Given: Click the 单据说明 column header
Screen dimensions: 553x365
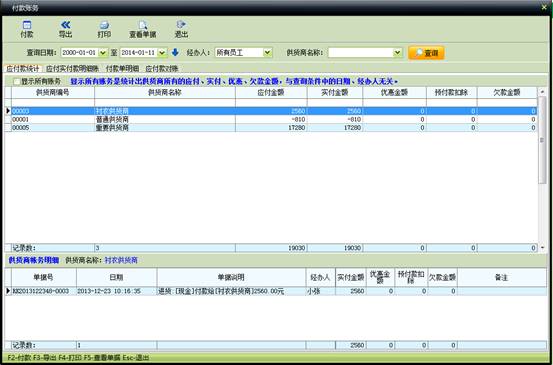Looking at the screenshot, I should point(231,277).
